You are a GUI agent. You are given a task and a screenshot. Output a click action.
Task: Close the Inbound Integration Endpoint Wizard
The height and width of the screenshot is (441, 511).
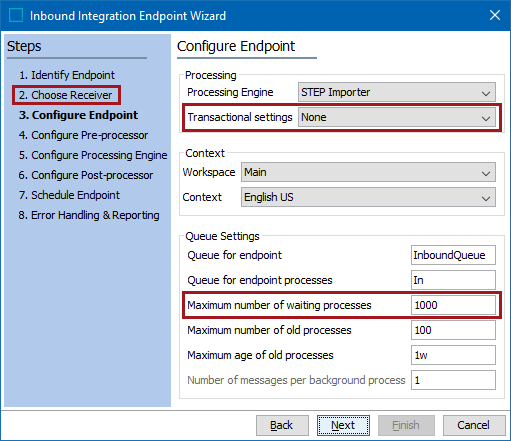coord(495,15)
